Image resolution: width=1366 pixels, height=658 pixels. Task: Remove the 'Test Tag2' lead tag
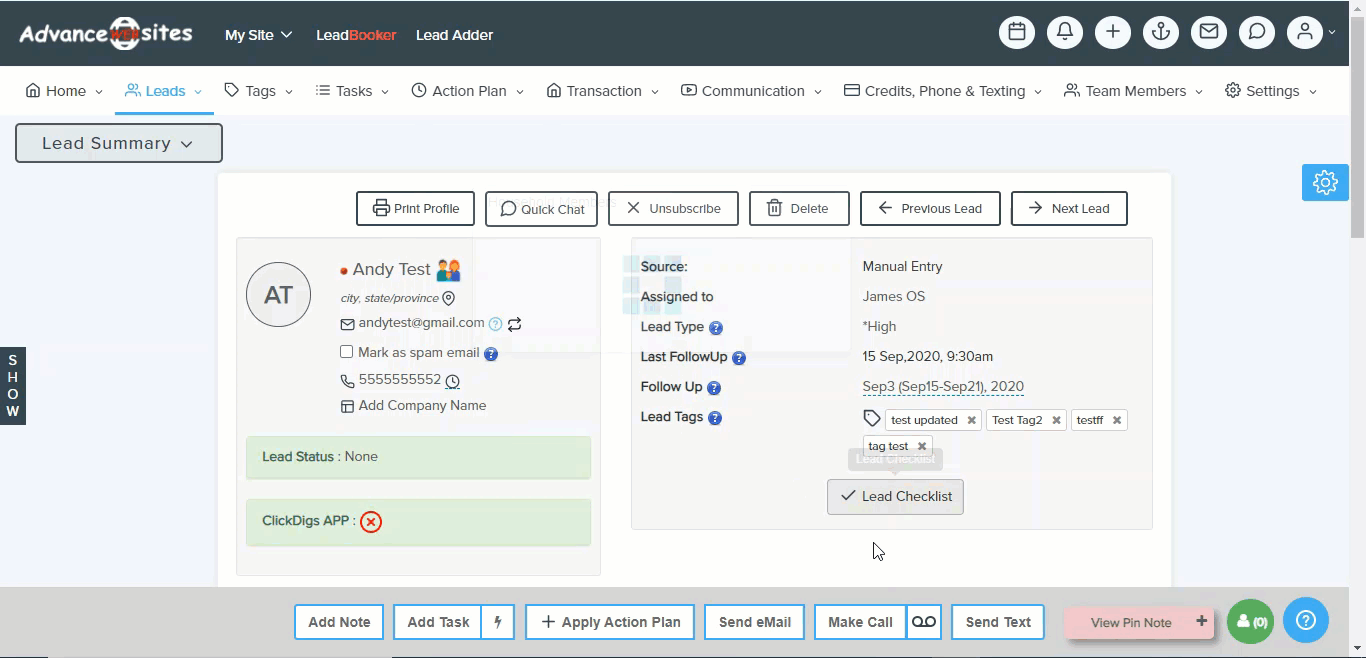(x=1056, y=421)
